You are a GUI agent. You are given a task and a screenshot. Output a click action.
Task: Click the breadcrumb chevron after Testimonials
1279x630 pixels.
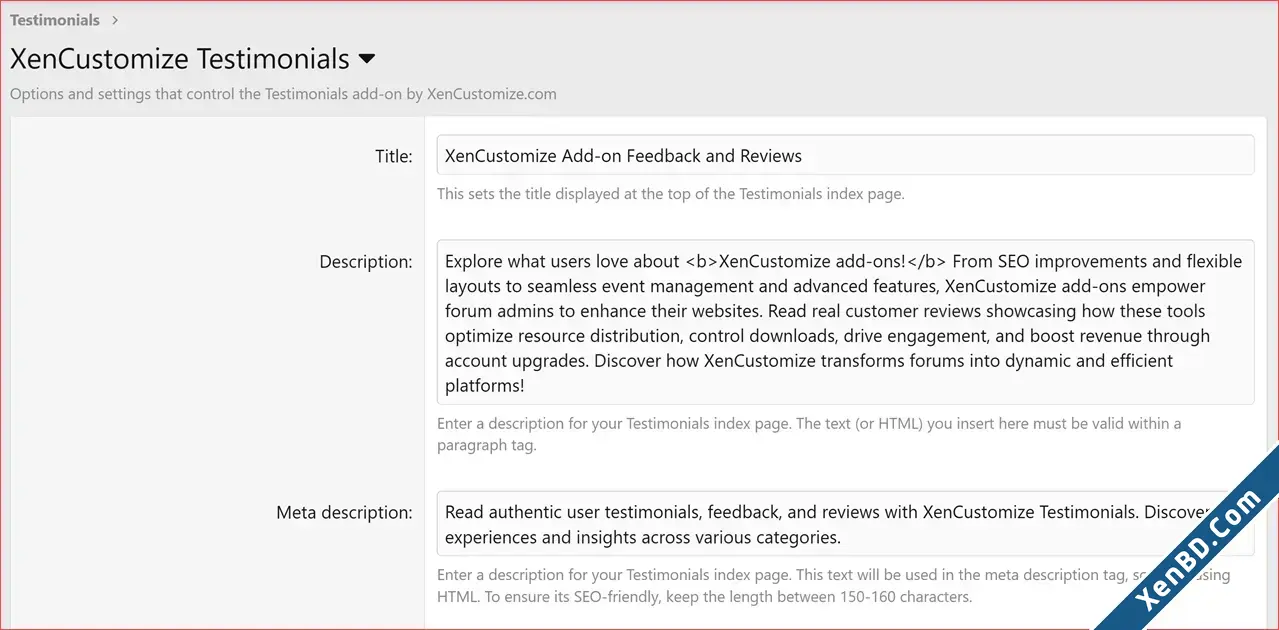pos(116,20)
